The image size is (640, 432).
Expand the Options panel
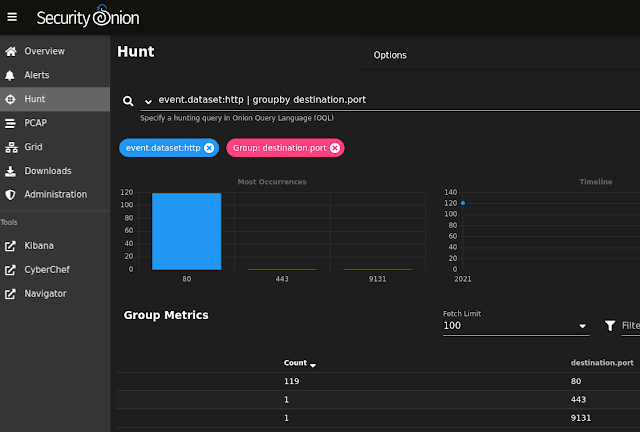[390, 55]
